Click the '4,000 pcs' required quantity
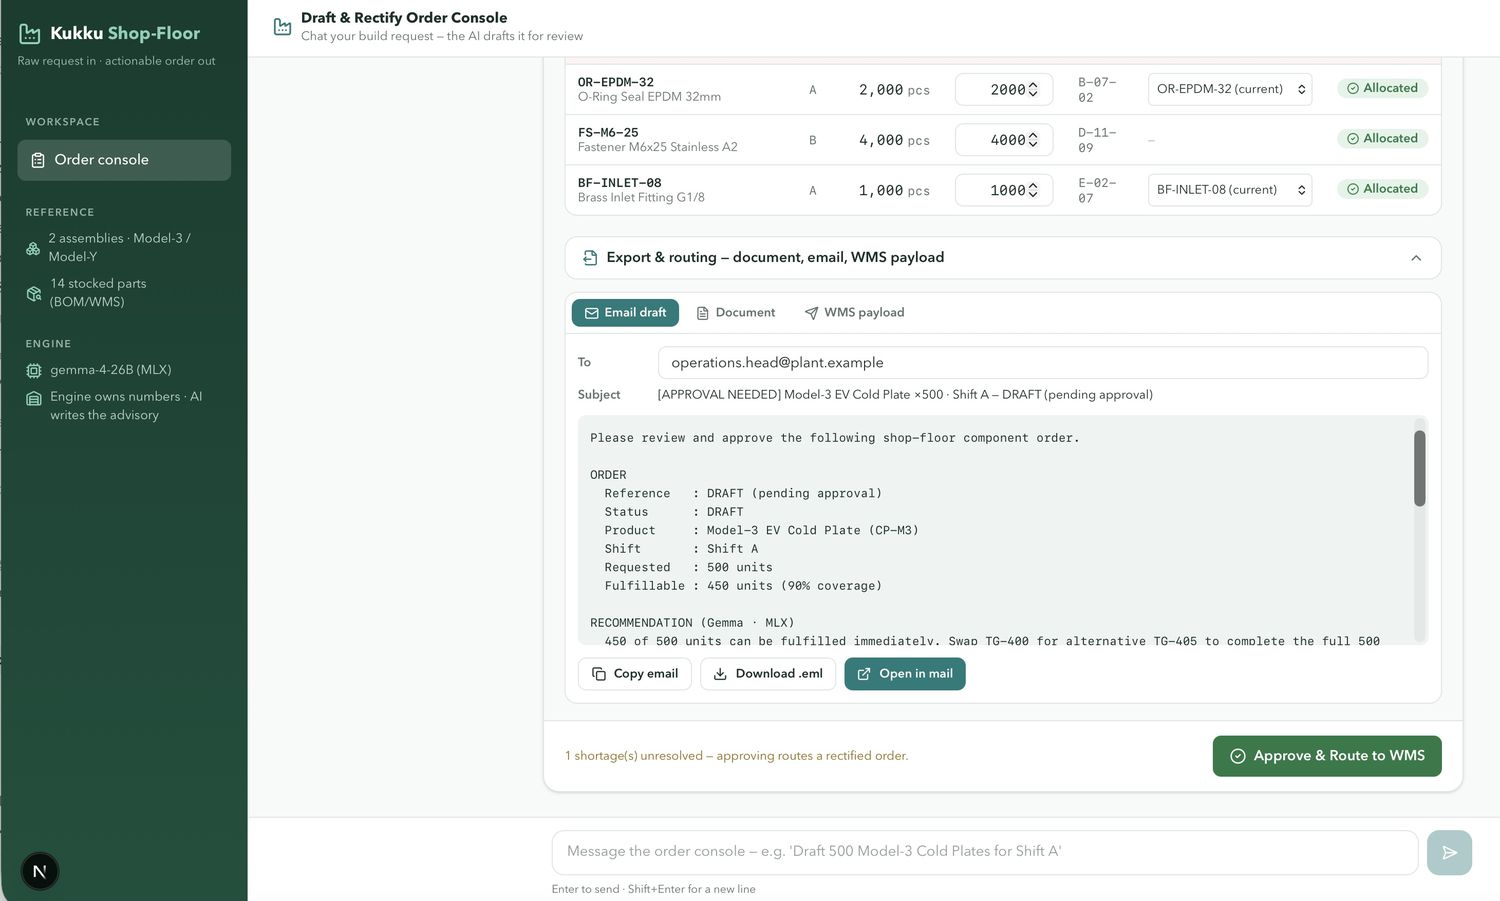This screenshot has width=1500, height=901. click(894, 141)
